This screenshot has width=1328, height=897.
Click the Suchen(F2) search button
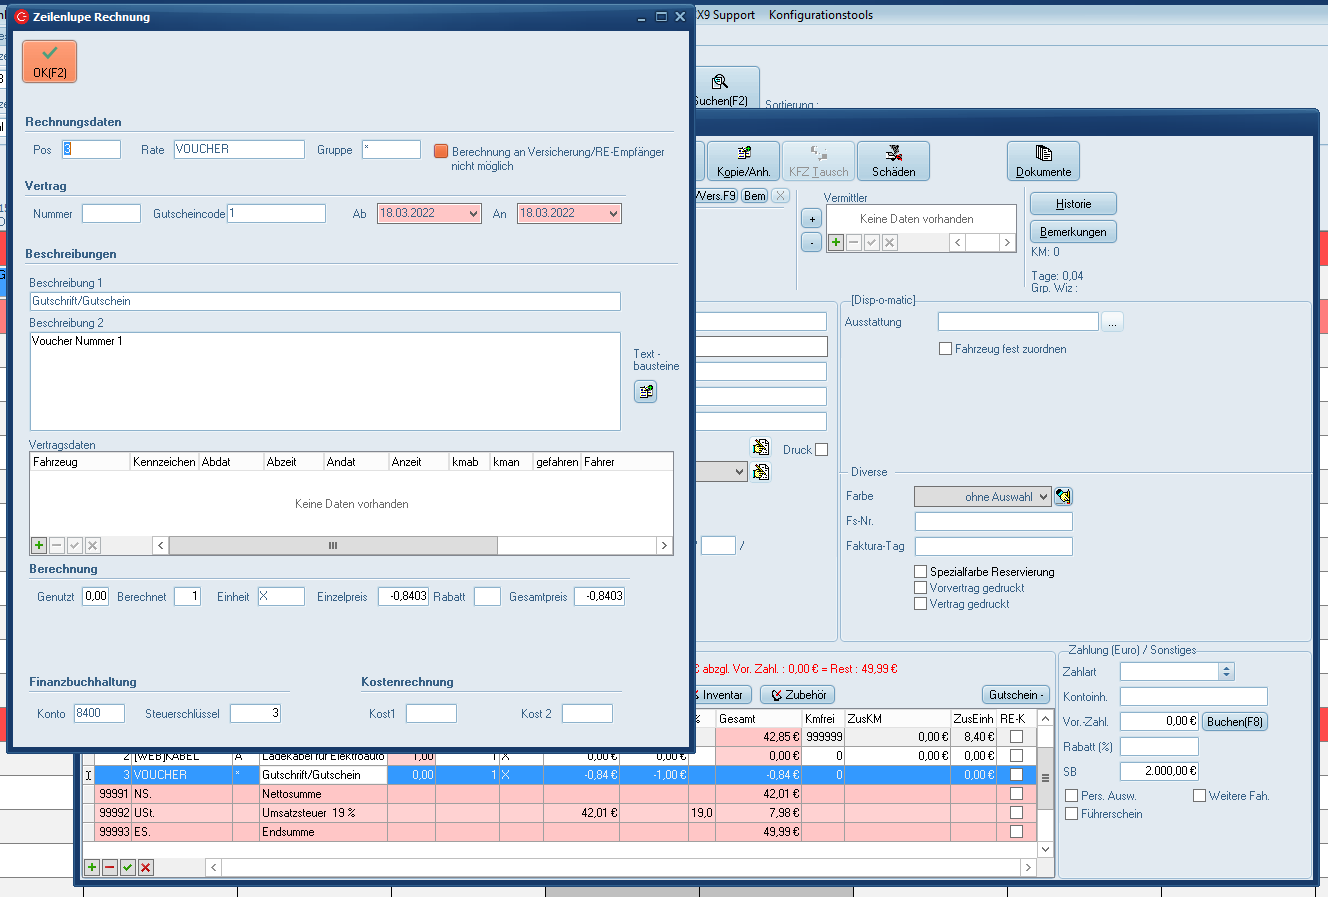coord(721,89)
